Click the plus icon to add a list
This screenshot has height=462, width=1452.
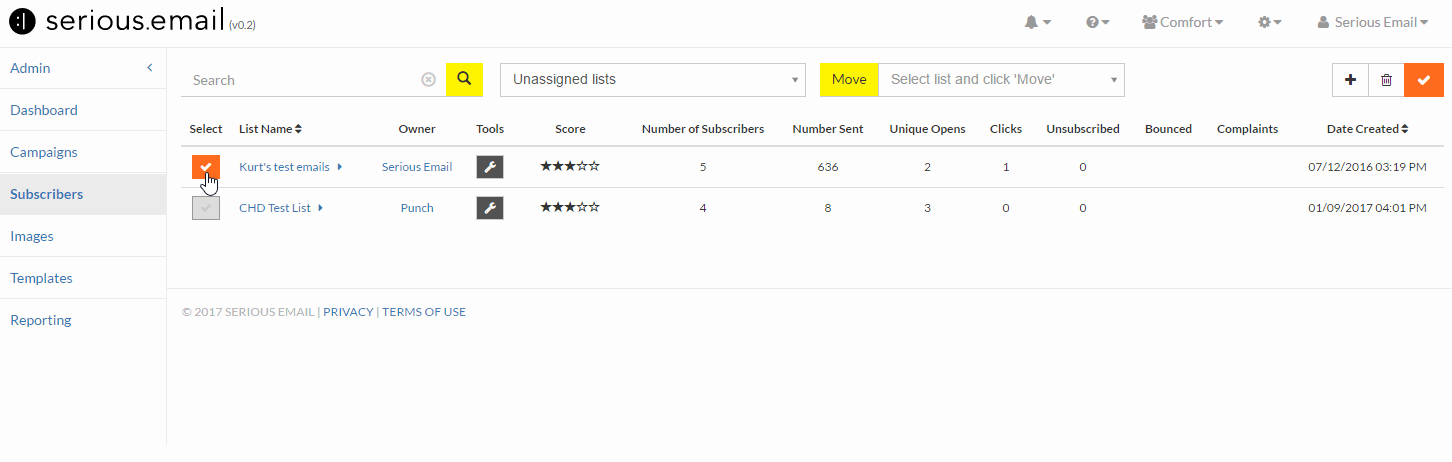click(x=1350, y=80)
